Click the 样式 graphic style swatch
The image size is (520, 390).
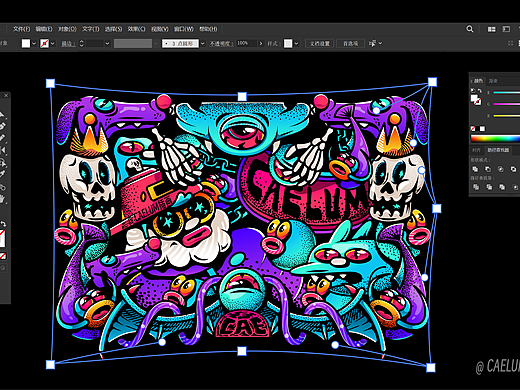(x=288, y=43)
